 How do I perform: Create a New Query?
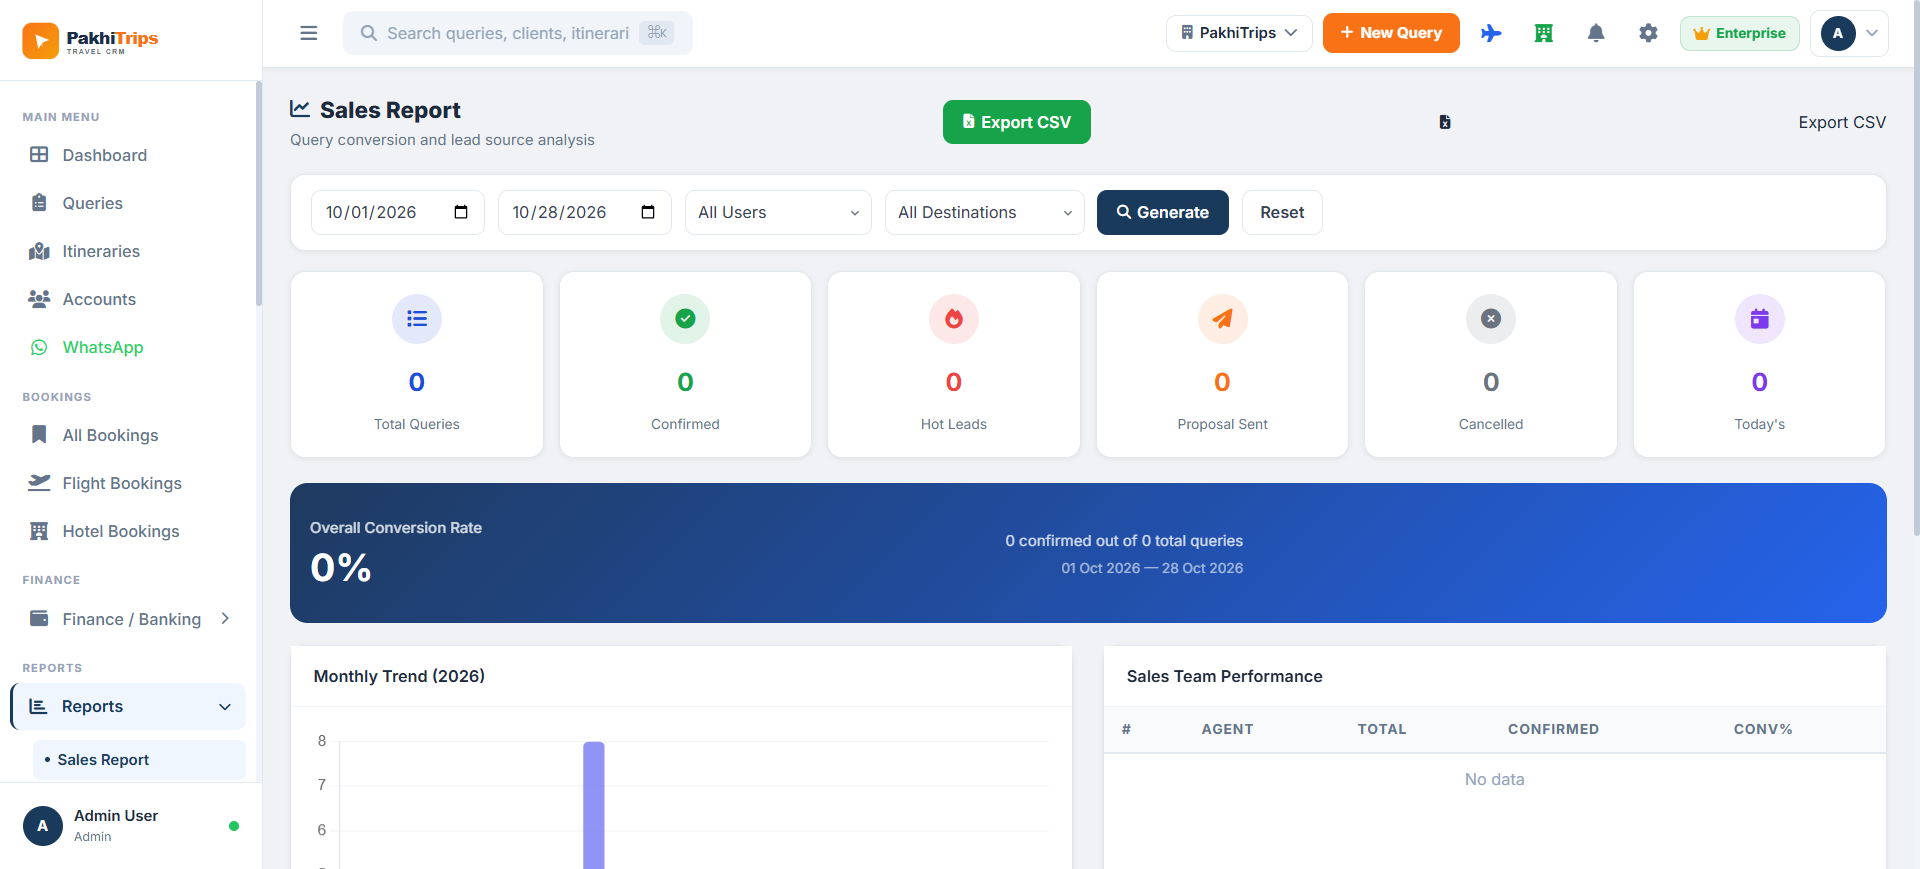click(x=1391, y=33)
